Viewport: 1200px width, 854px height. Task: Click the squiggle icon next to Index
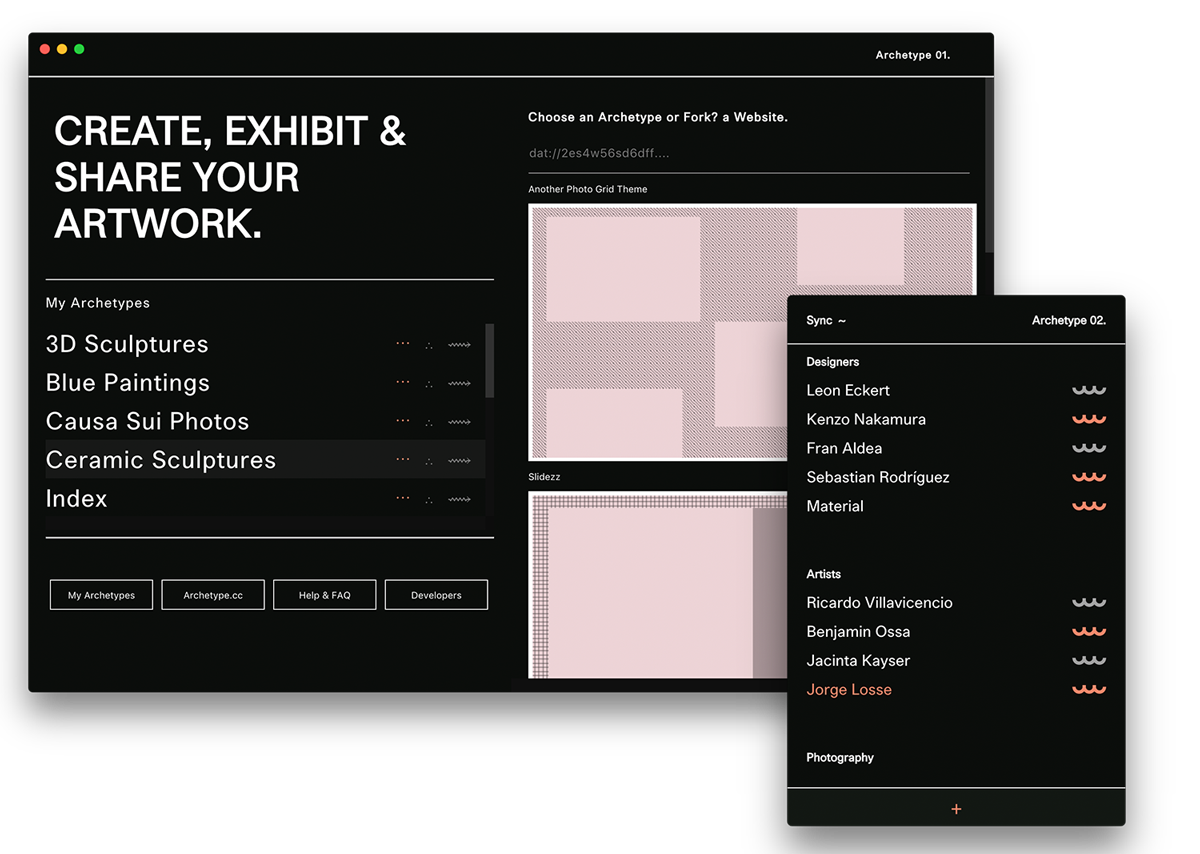pos(459,499)
